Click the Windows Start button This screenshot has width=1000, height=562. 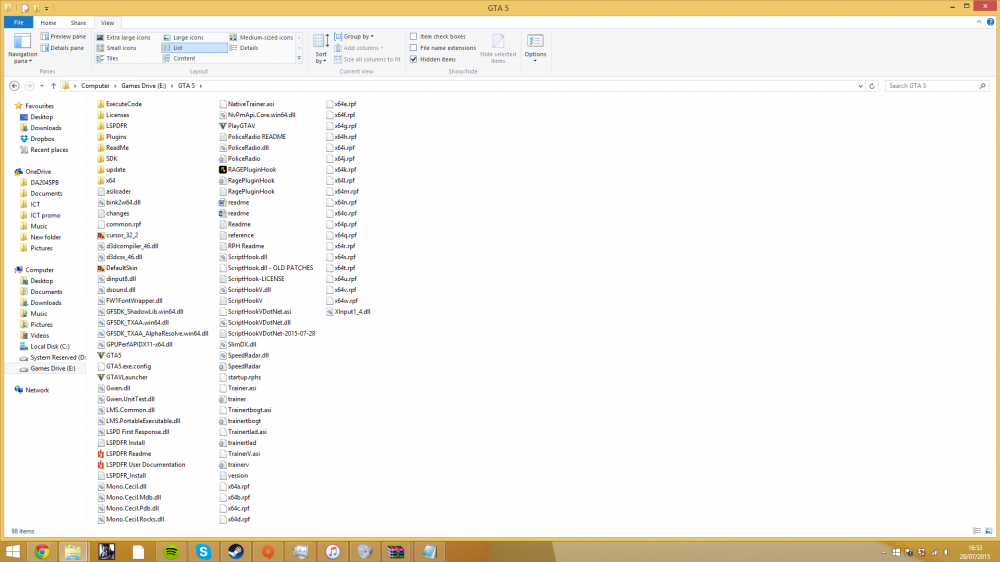pyautogui.click(x=13, y=552)
